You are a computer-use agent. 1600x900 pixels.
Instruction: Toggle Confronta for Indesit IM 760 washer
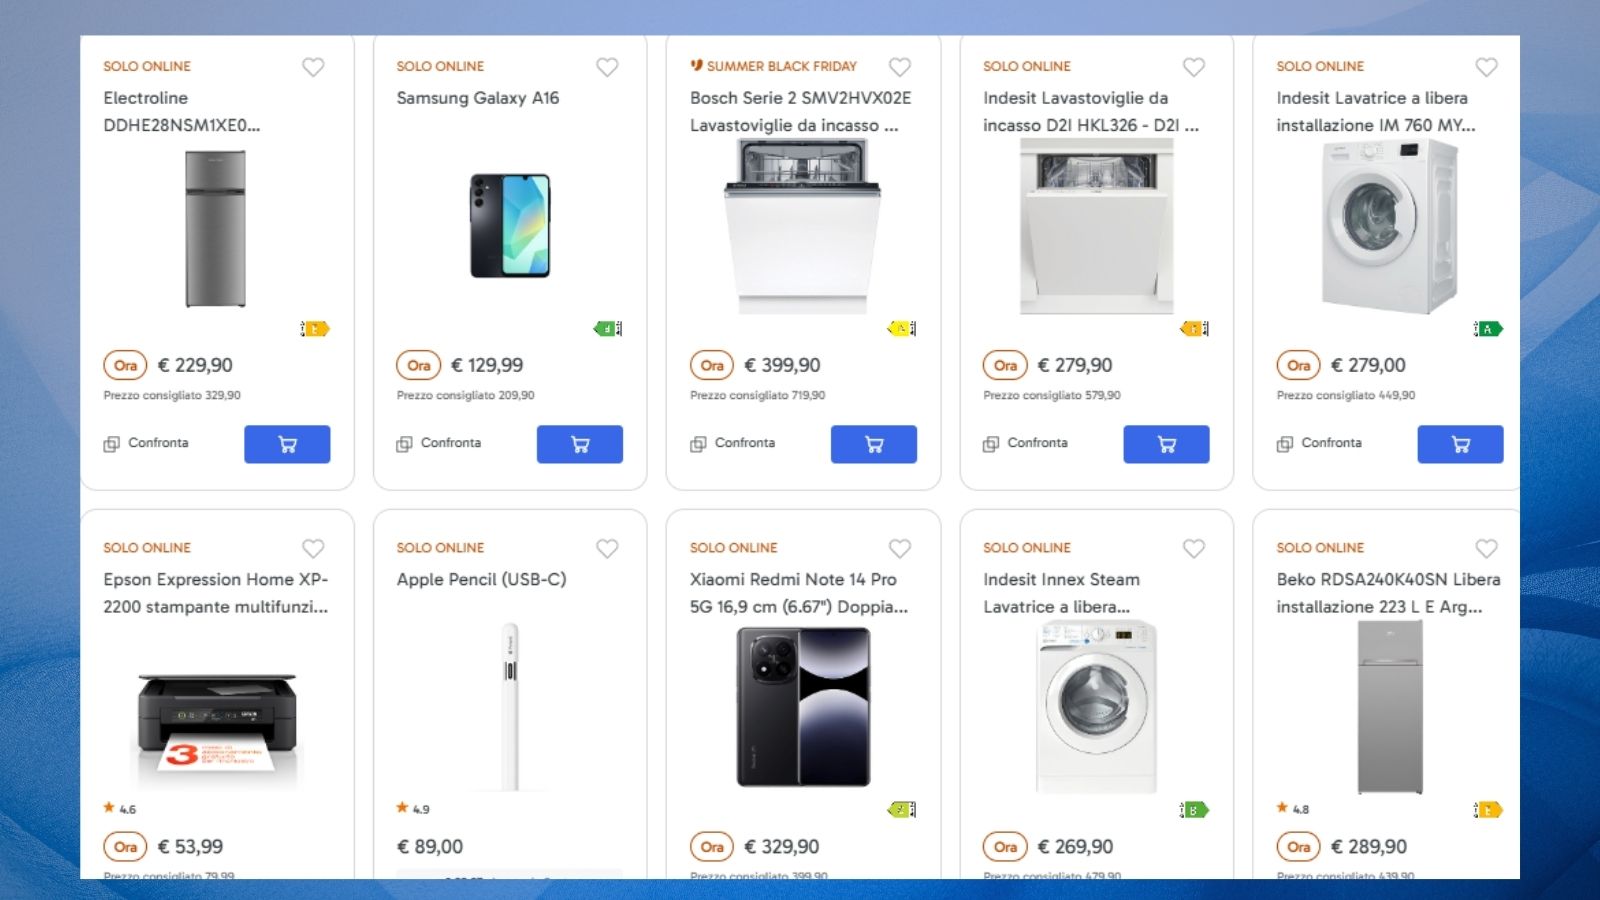tap(1320, 443)
